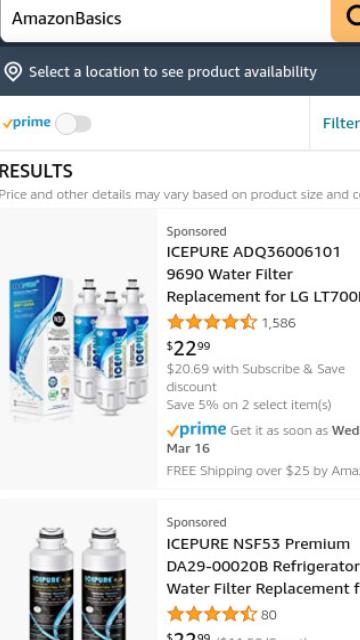
Task: Click the Sponsored label on second result
Action: click(x=196, y=522)
